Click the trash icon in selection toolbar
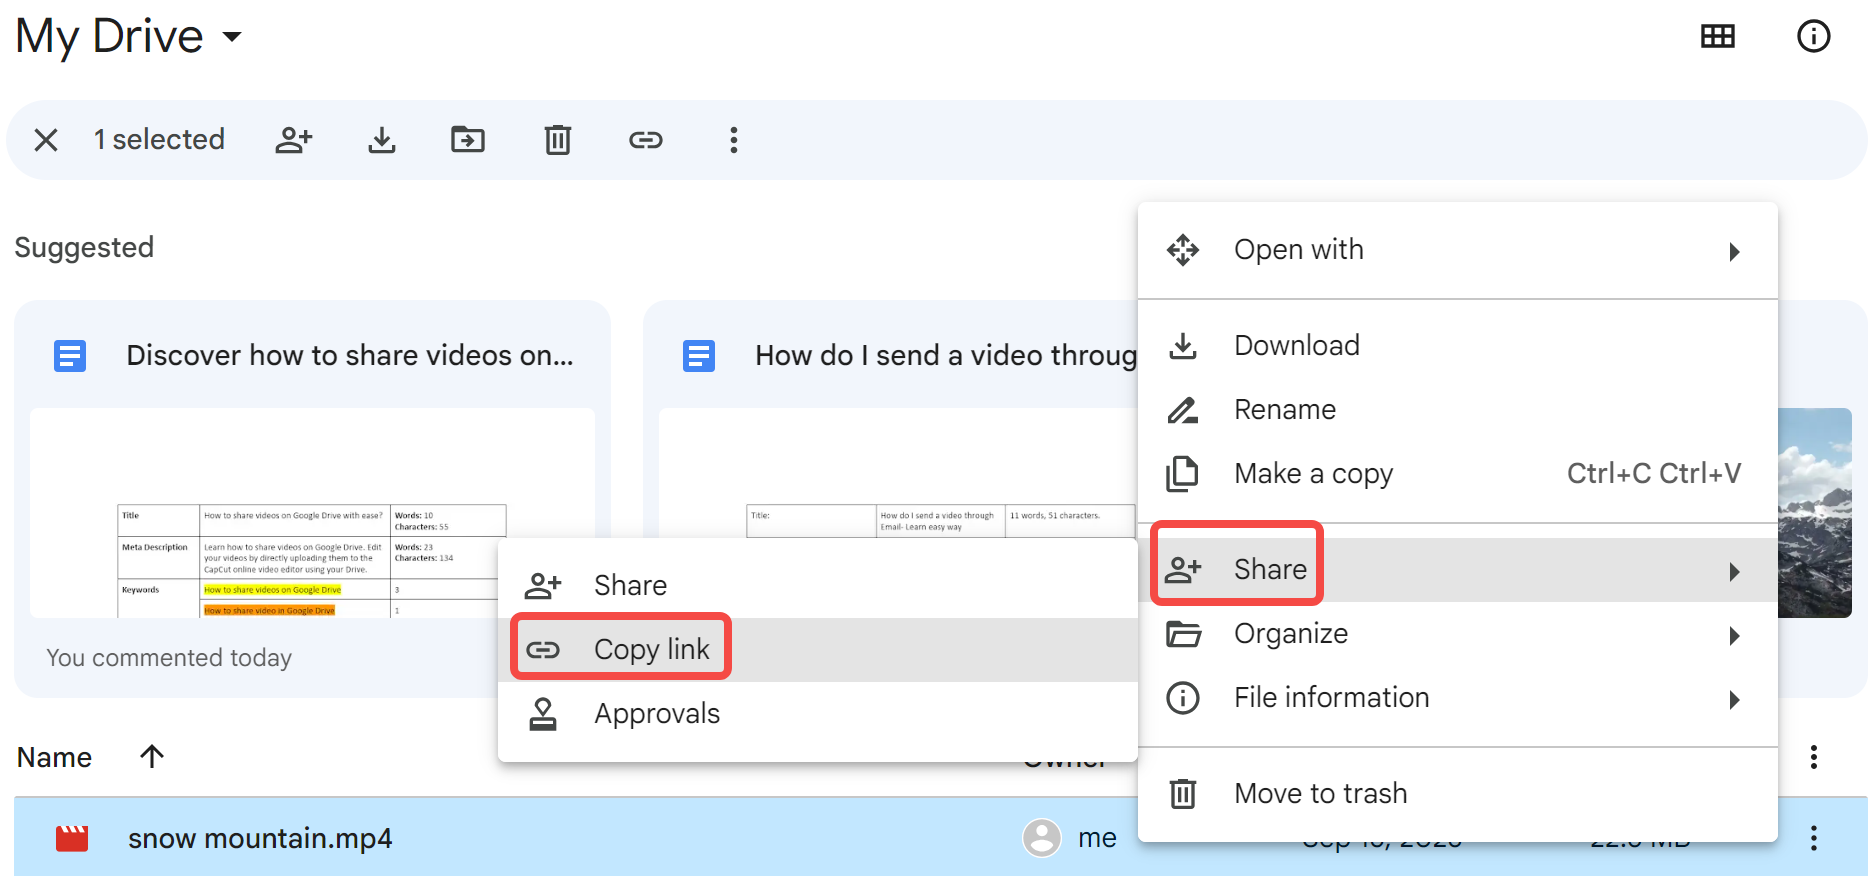1874x876 pixels. tap(557, 140)
